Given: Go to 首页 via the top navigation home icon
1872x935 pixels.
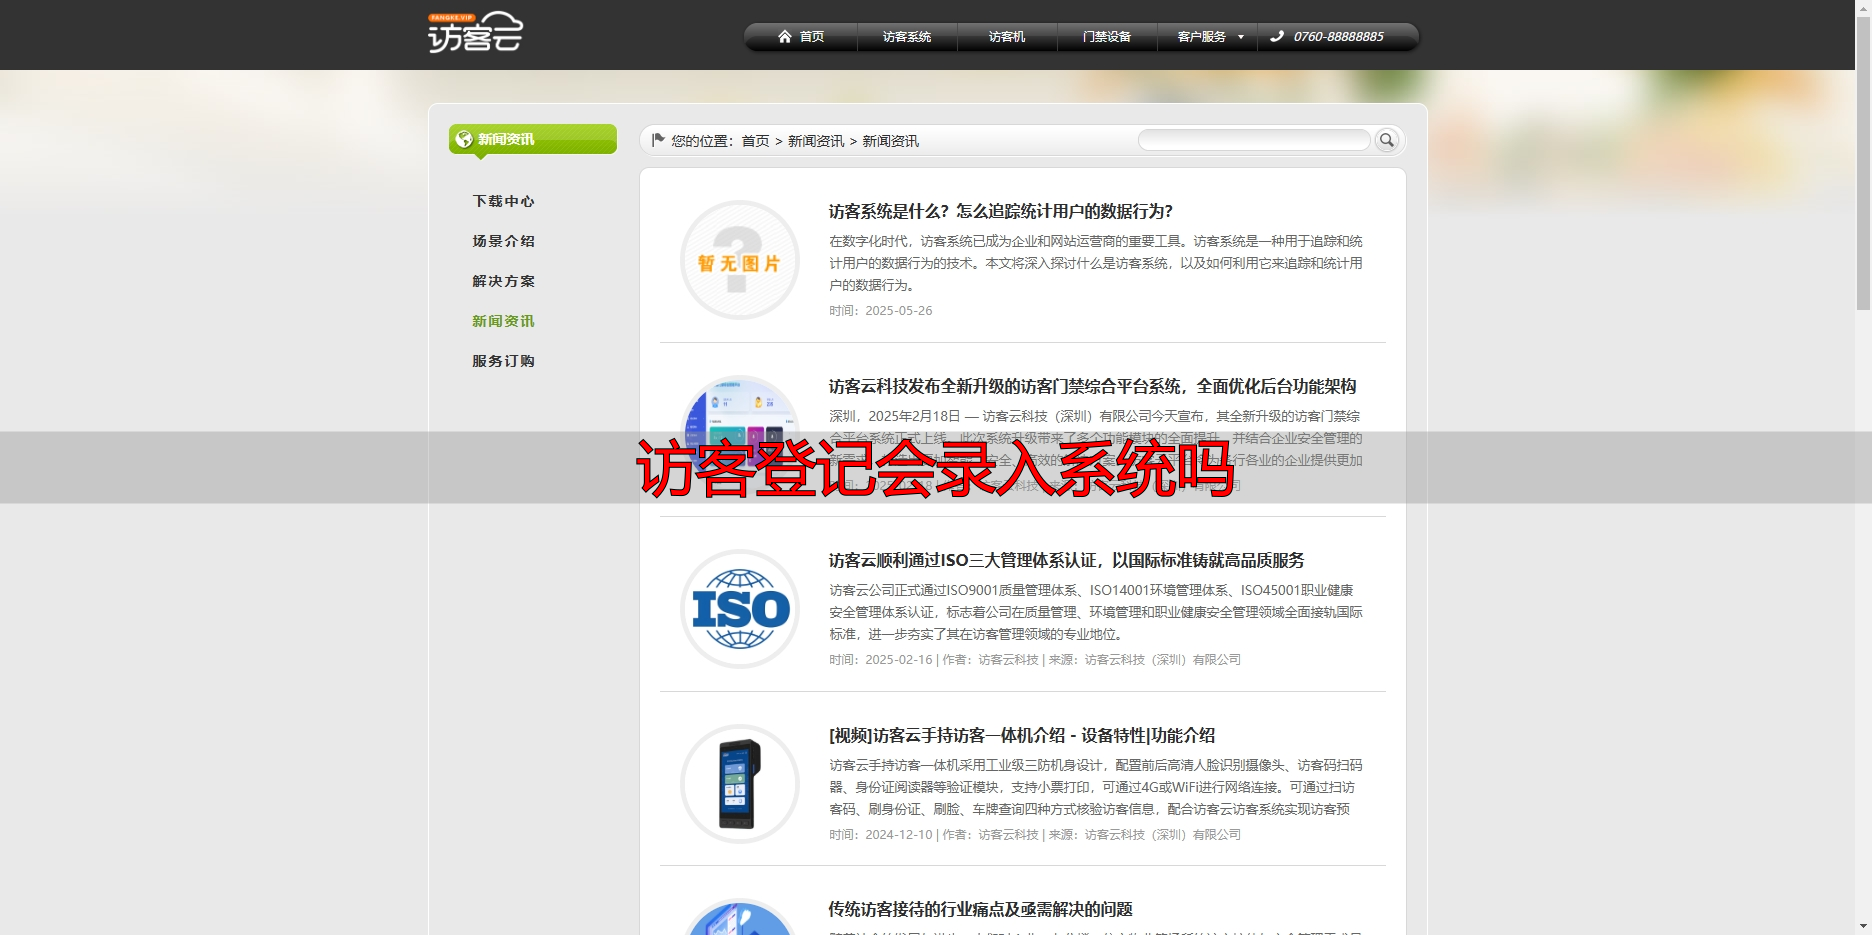Looking at the screenshot, I should [785, 37].
